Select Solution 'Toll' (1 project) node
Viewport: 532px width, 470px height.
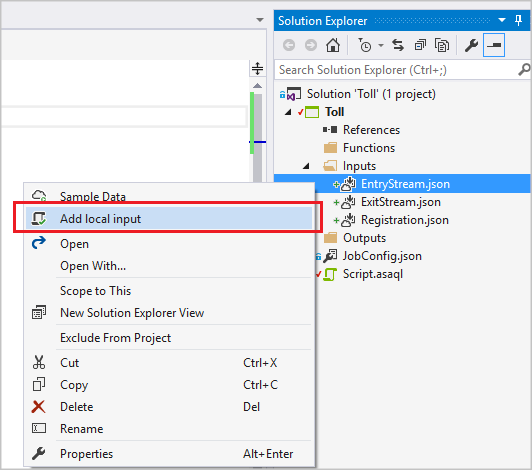371,94
